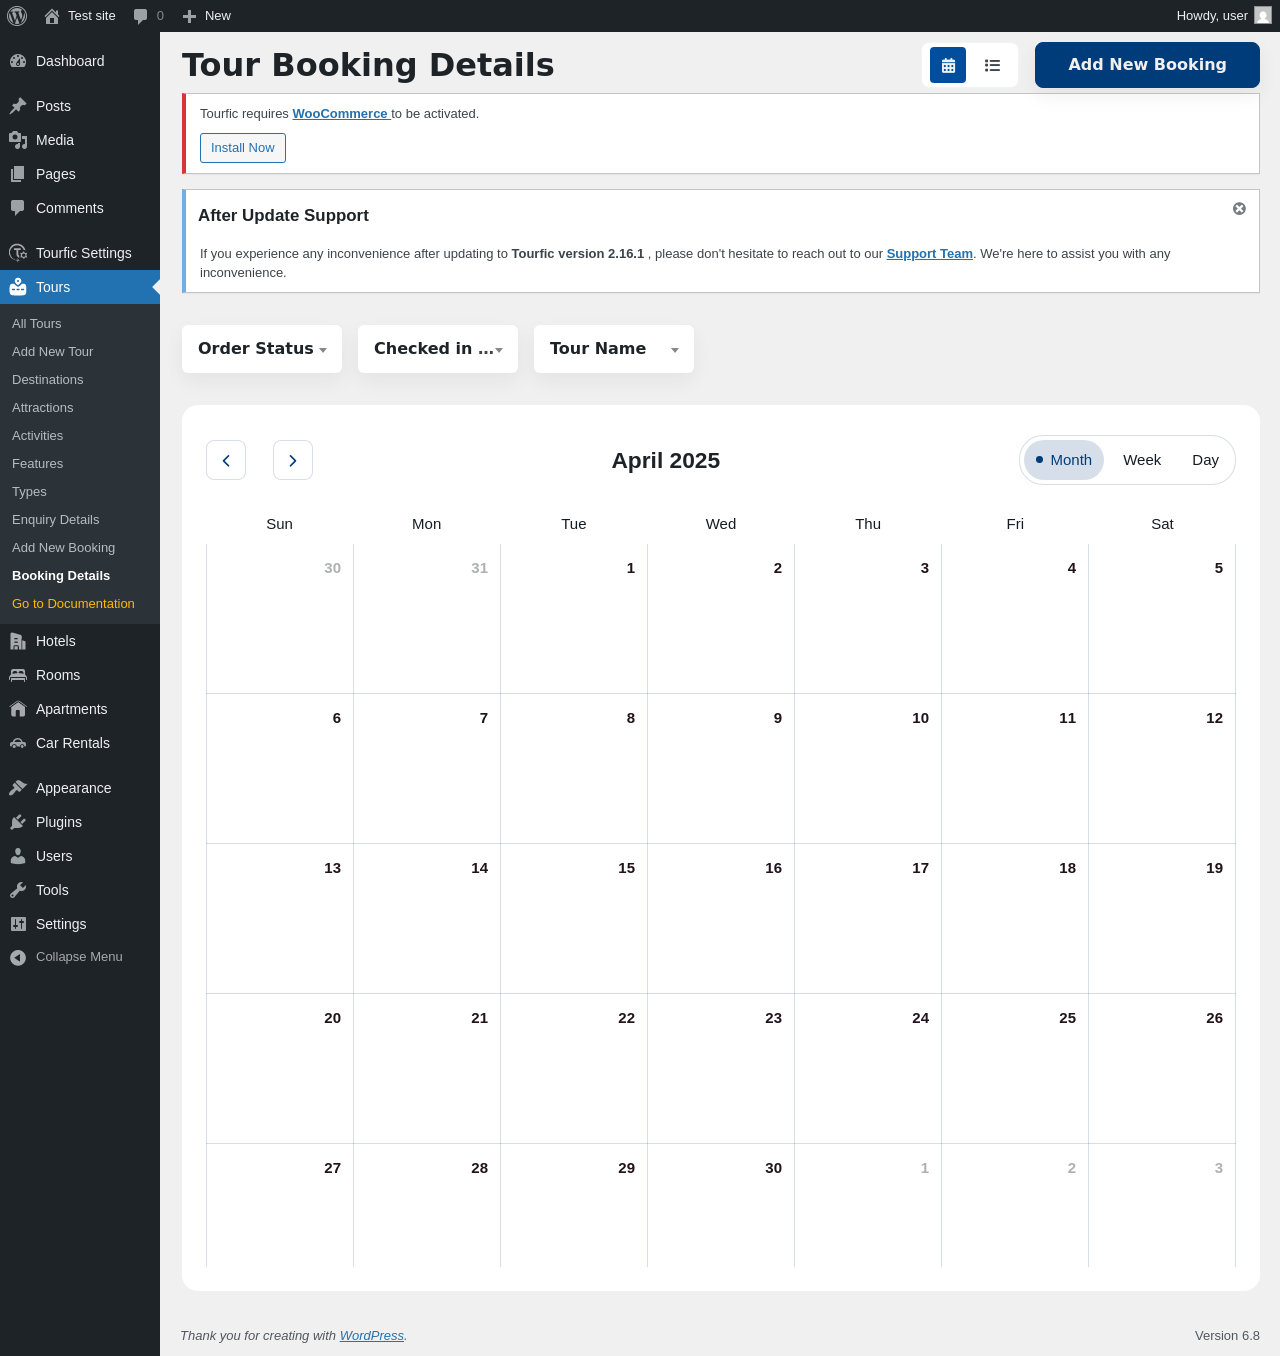Switch to list view icon
Viewport: 1280px width, 1356px height.
pos(992,65)
